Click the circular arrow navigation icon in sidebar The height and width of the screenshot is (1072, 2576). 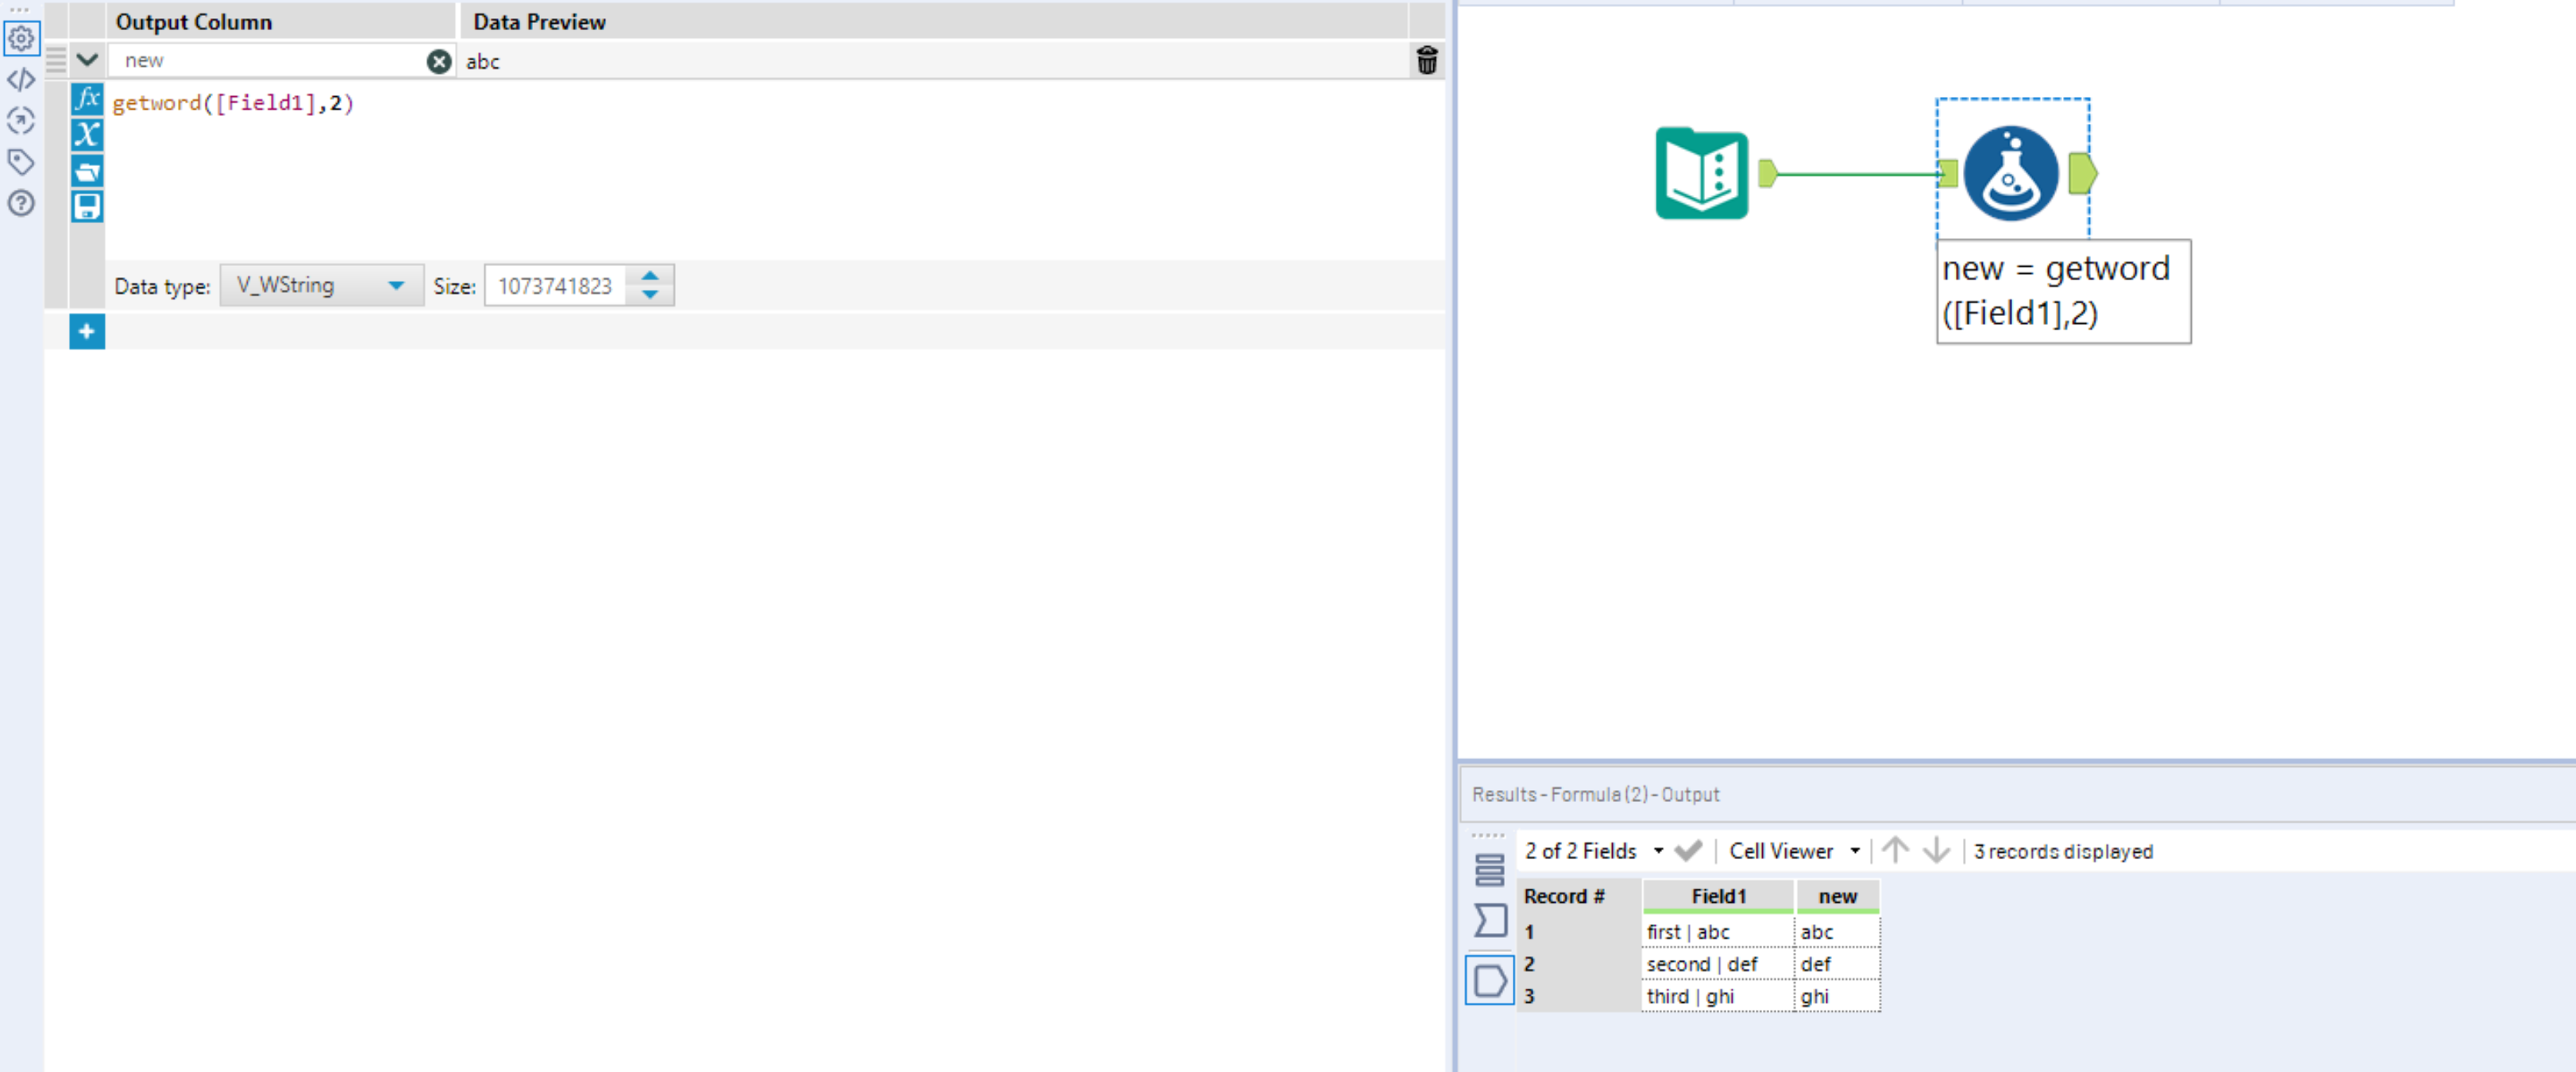click(21, 121)
